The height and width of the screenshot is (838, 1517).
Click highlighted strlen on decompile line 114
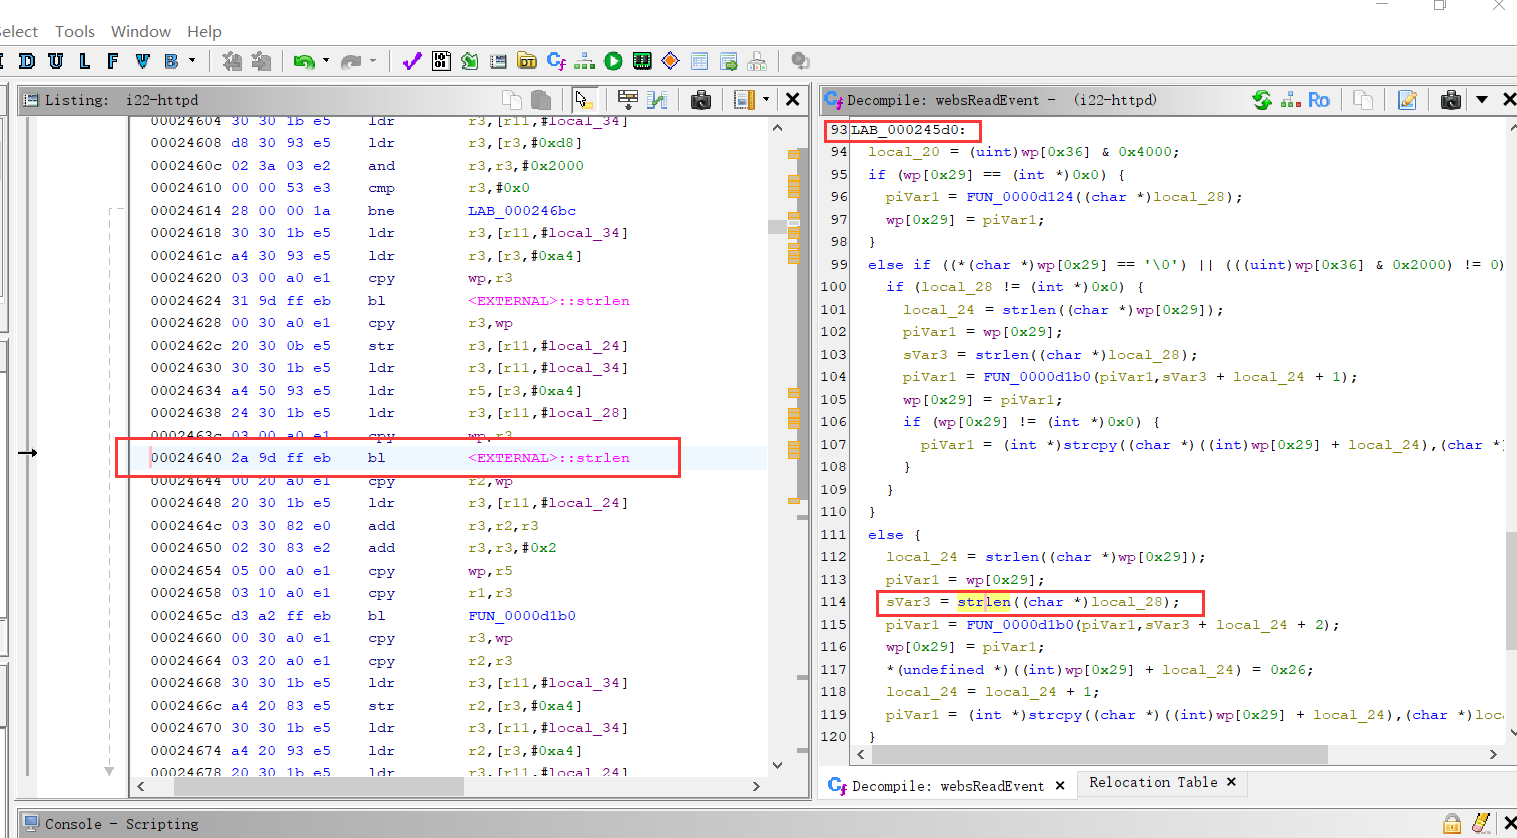pyautogui.click(x=983, y=602)
